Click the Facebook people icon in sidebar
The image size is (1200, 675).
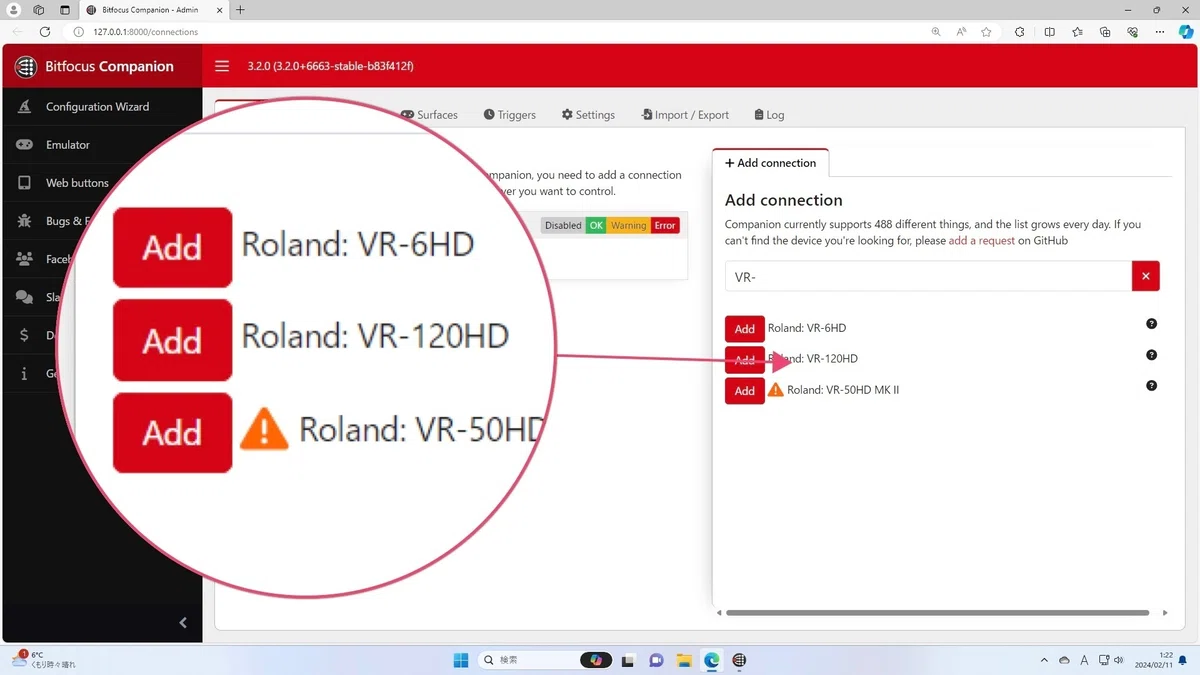tap(24, 259)
